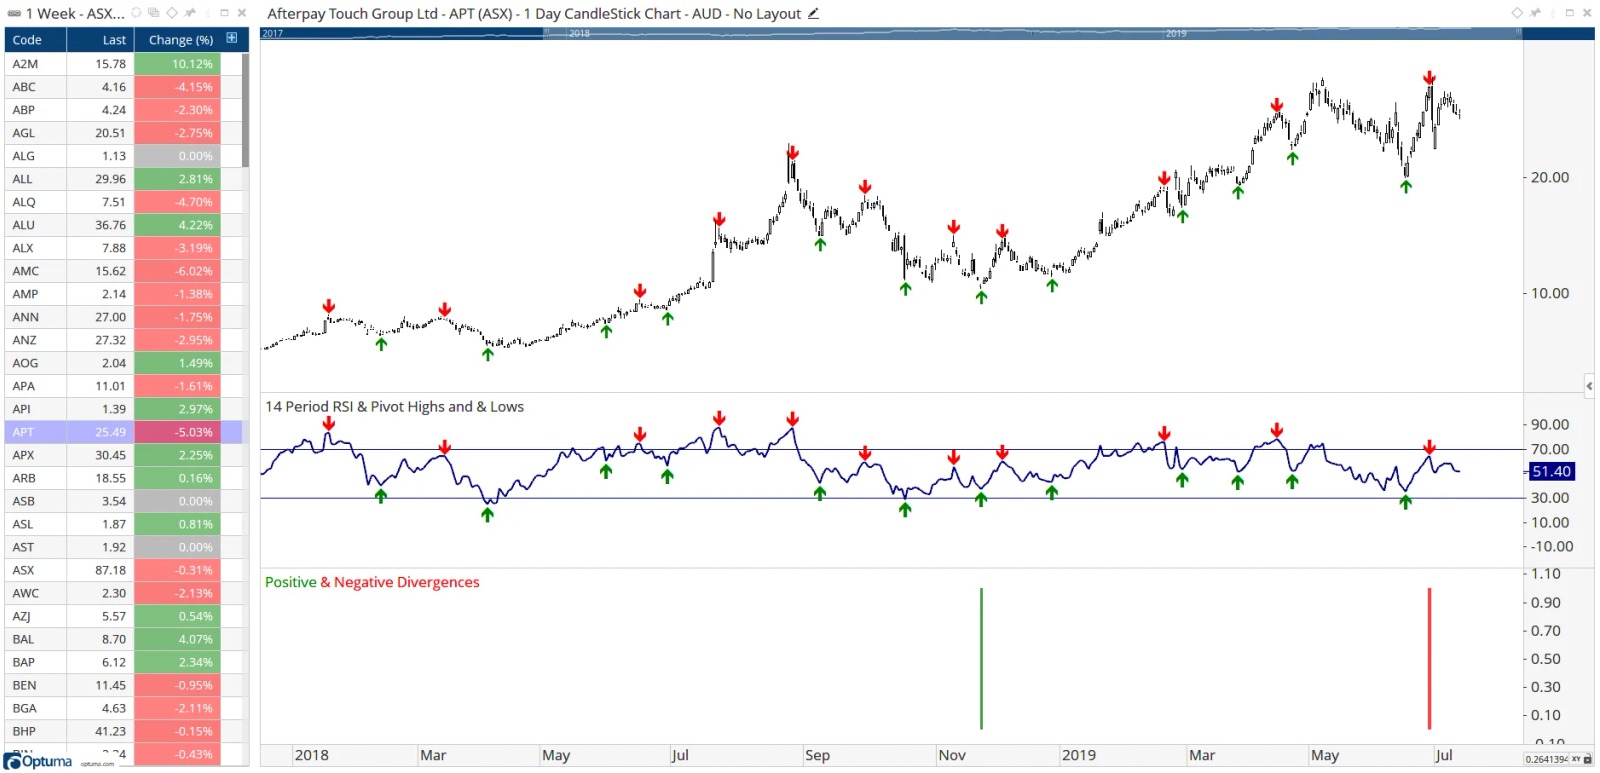The height and width of the screenshot is (773, 1600).
Task: Click the diamond icon in the watchlist title bar
Action: (172, 13)
